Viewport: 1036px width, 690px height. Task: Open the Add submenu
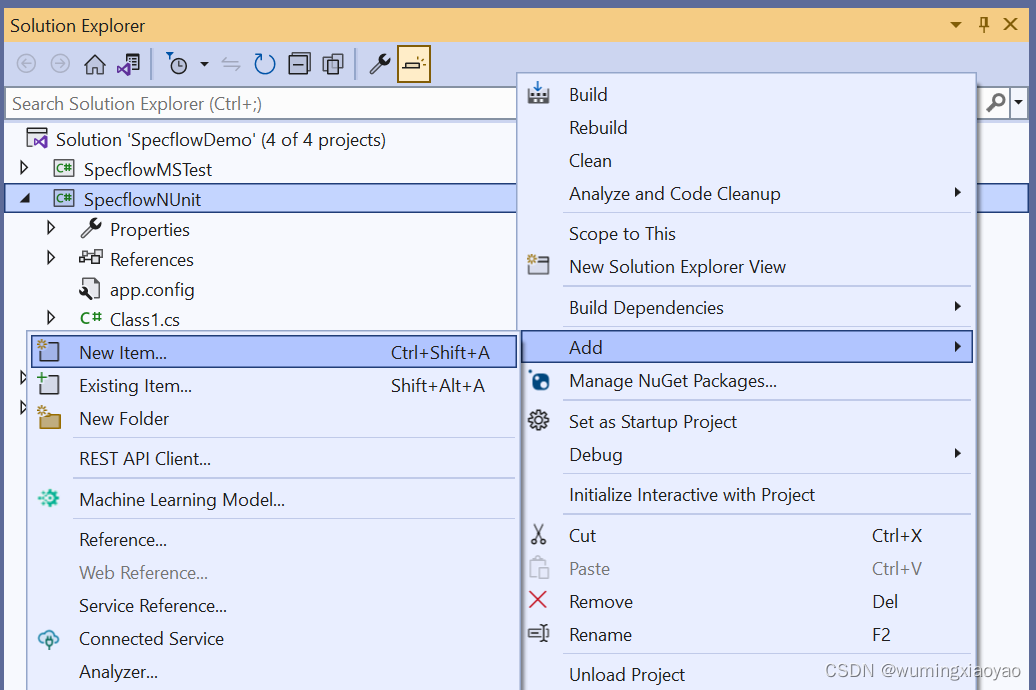(586, 347)
